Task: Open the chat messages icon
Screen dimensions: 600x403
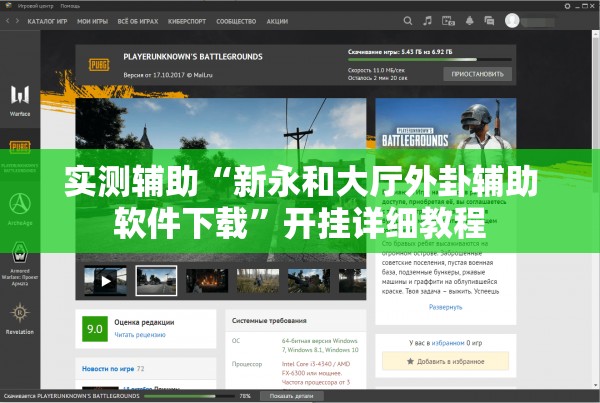Action: (x=489, y=21)
